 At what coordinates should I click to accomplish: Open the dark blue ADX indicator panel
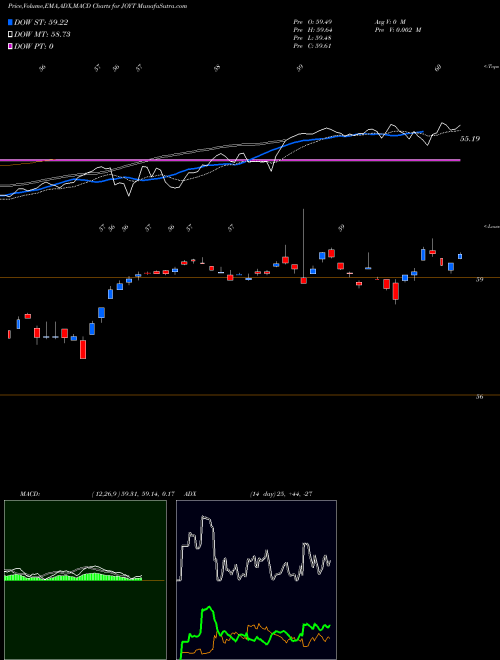point(256,580)
